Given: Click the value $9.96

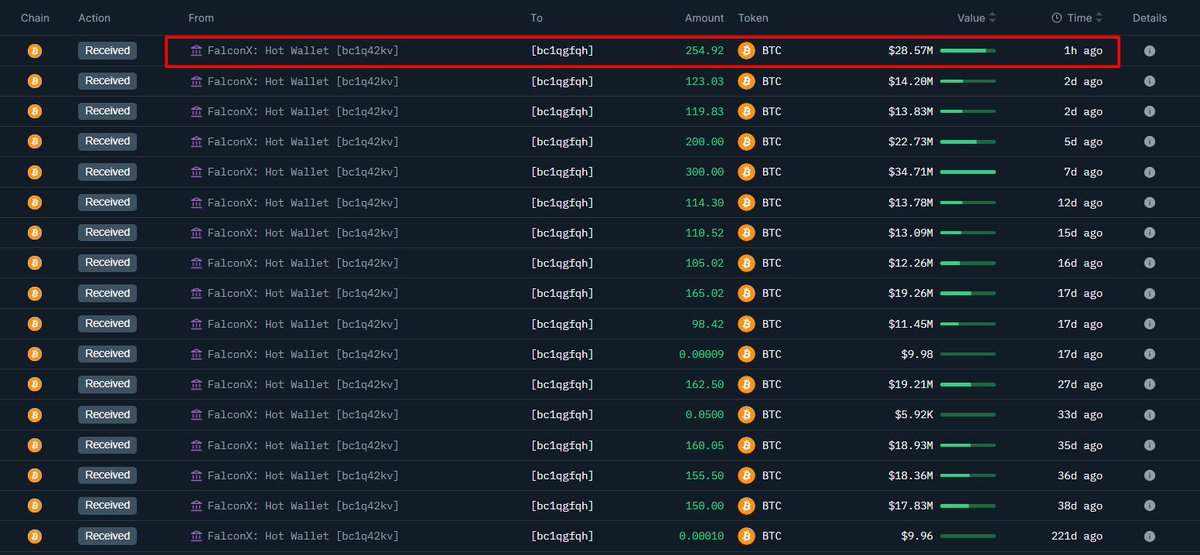Looking at the screenshot, I should (x=916, y=536).
